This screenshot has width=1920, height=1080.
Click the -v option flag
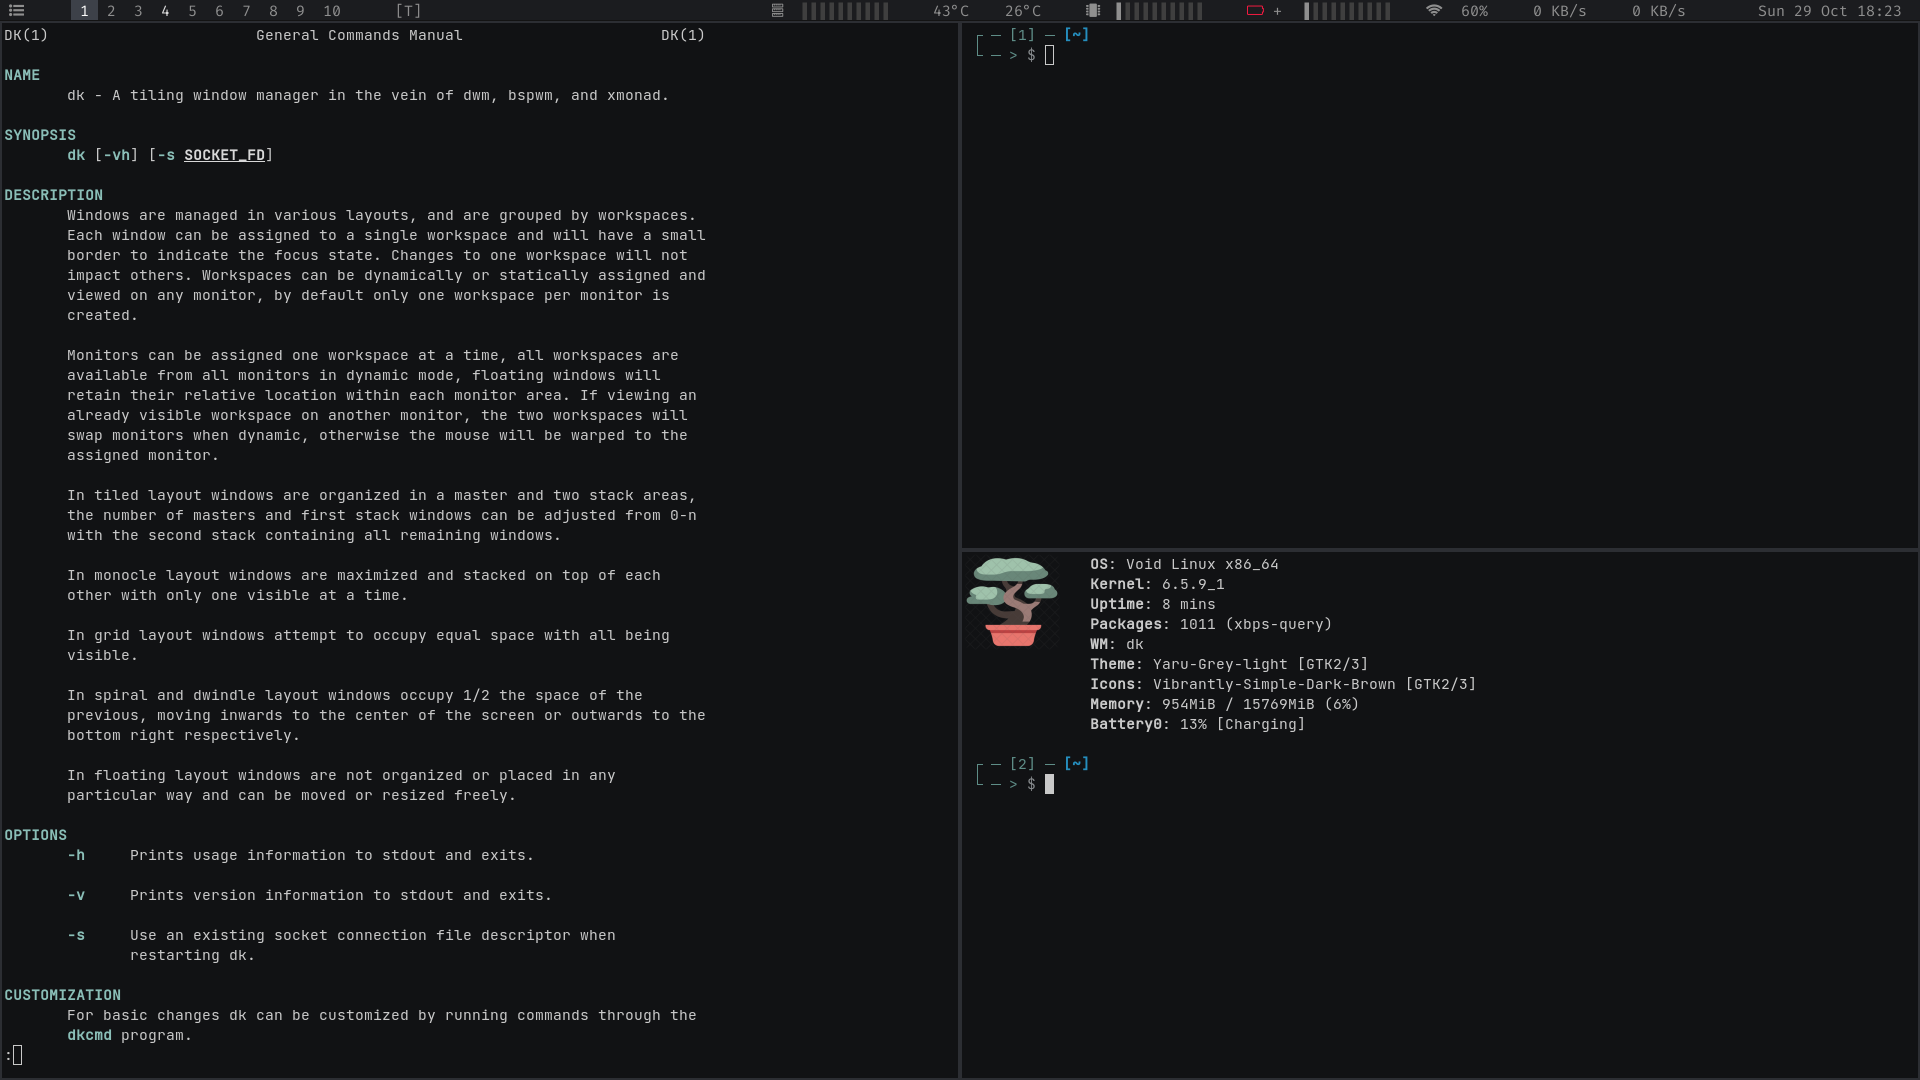tap(76, 895)
